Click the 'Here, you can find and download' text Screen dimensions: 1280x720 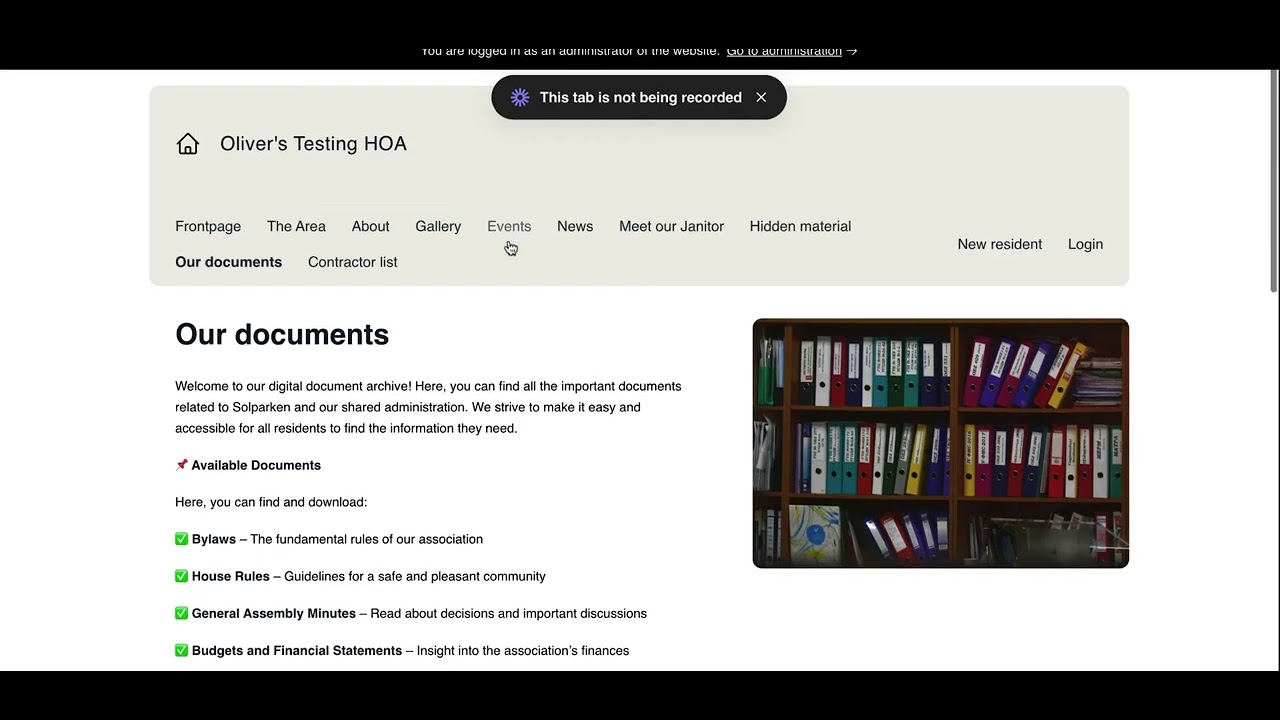pyautogui.click(x=271, y=502)
